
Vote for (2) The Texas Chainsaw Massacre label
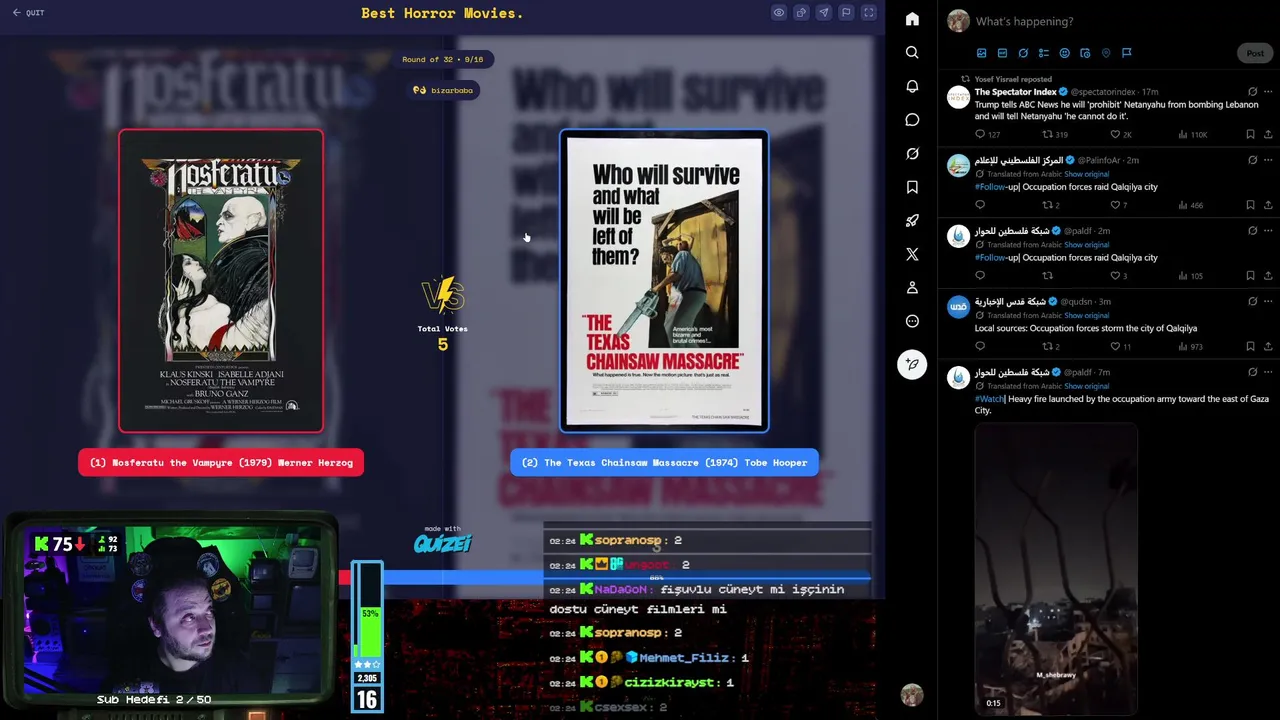pyautogui.click(x=664, y=462)
